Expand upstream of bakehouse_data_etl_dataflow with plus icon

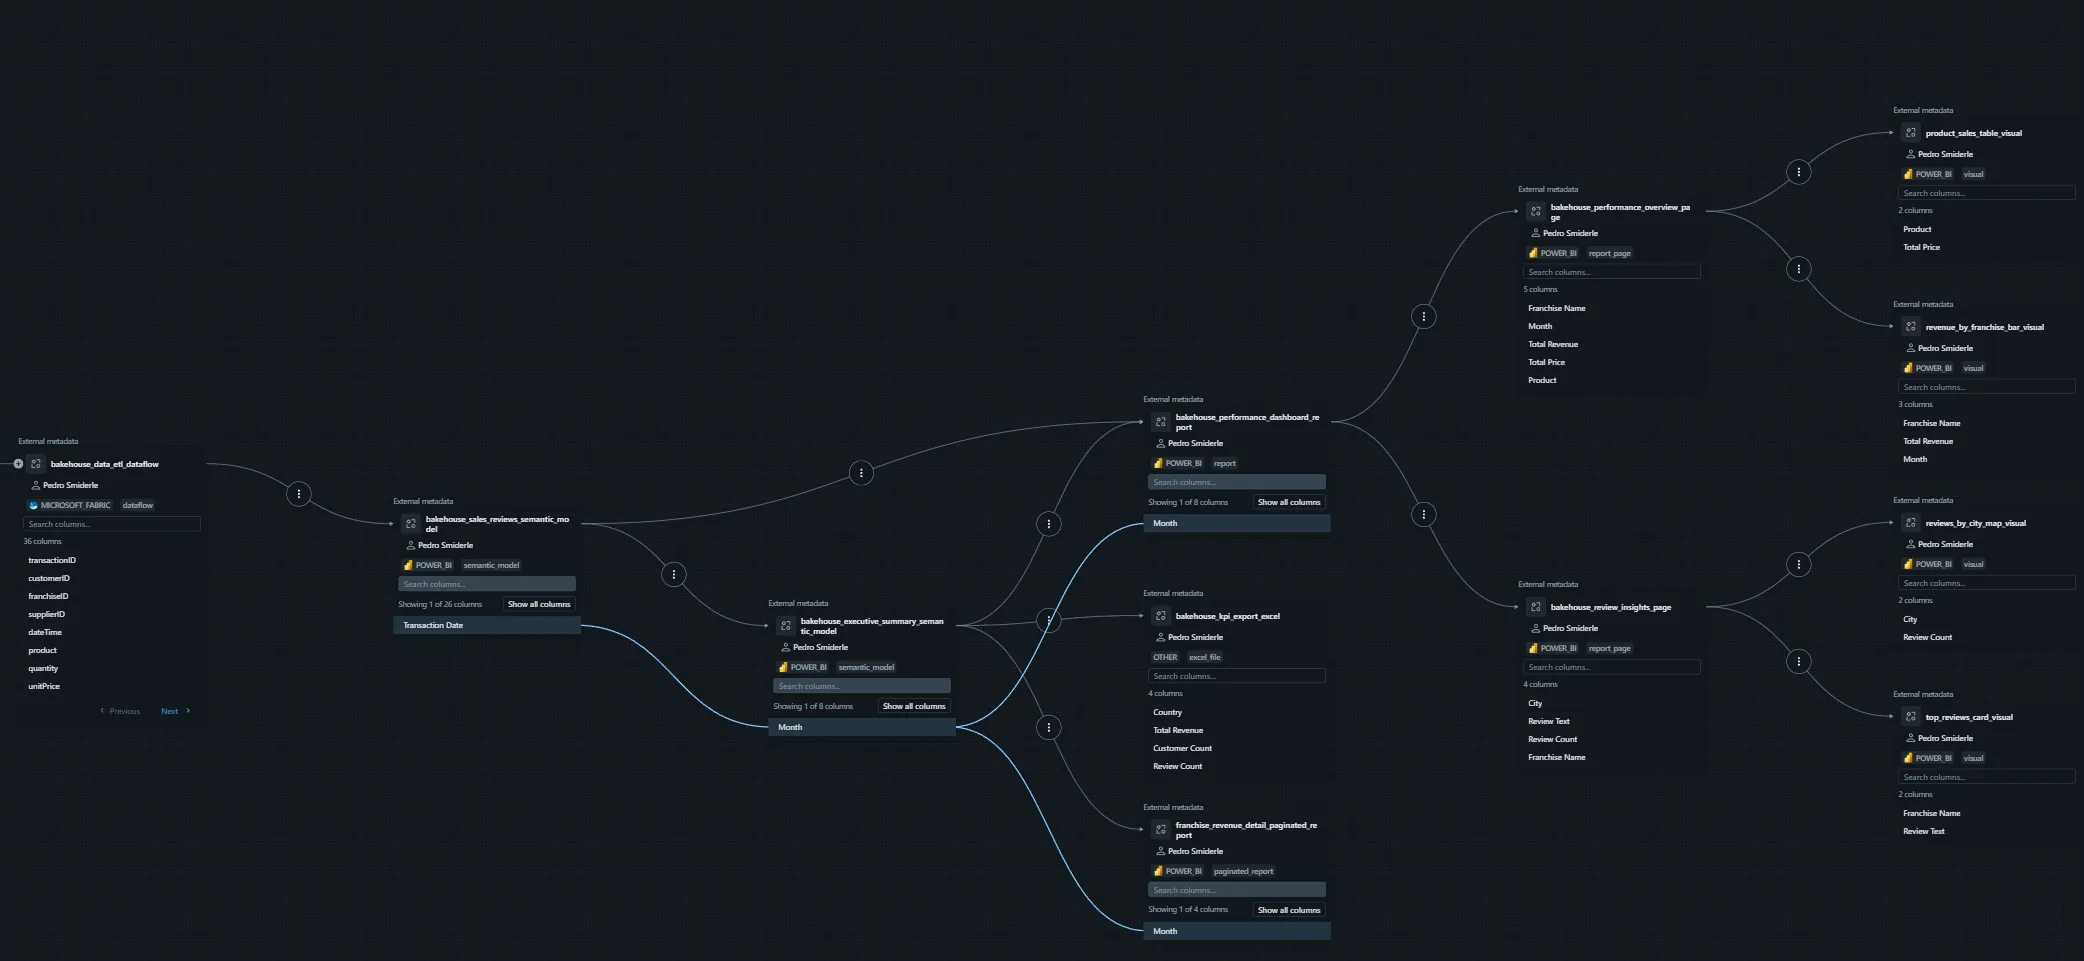point(18,464)
